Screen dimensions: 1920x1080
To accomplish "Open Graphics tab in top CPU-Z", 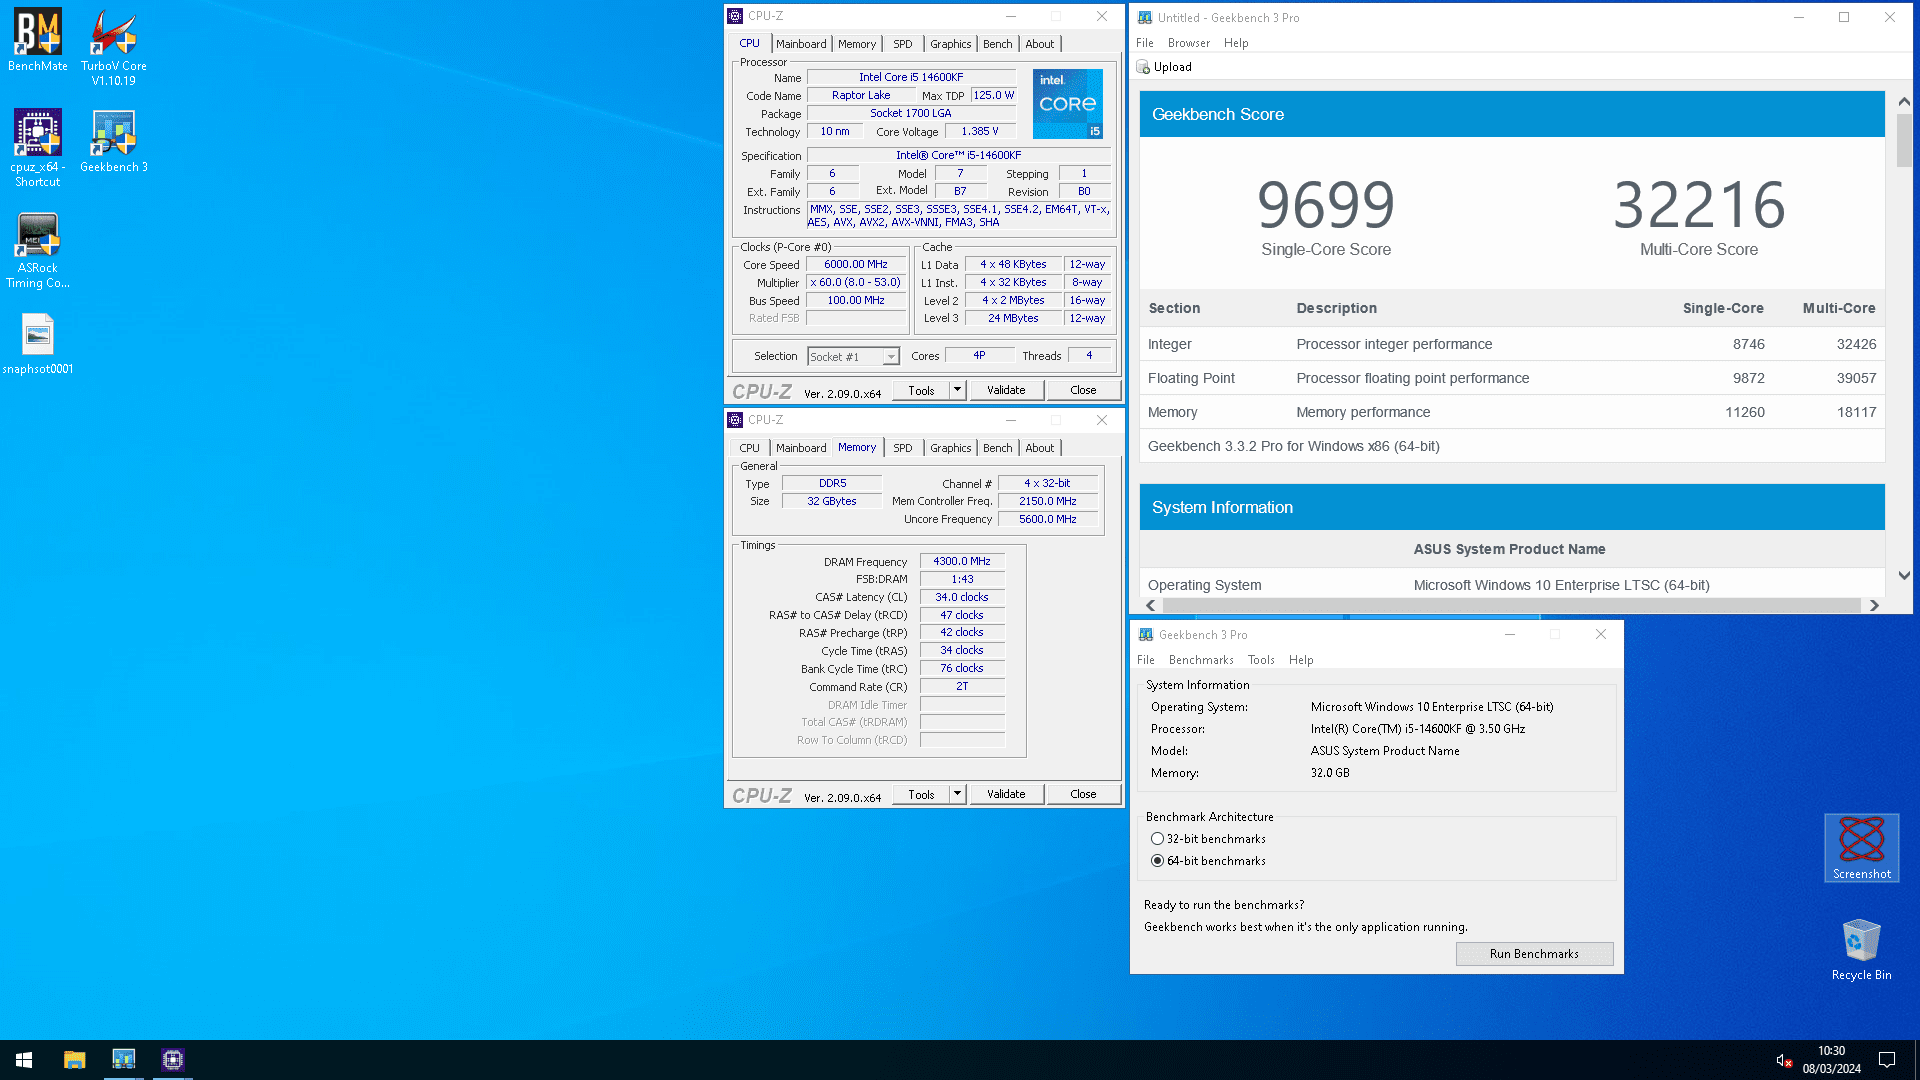I will 950,44.
